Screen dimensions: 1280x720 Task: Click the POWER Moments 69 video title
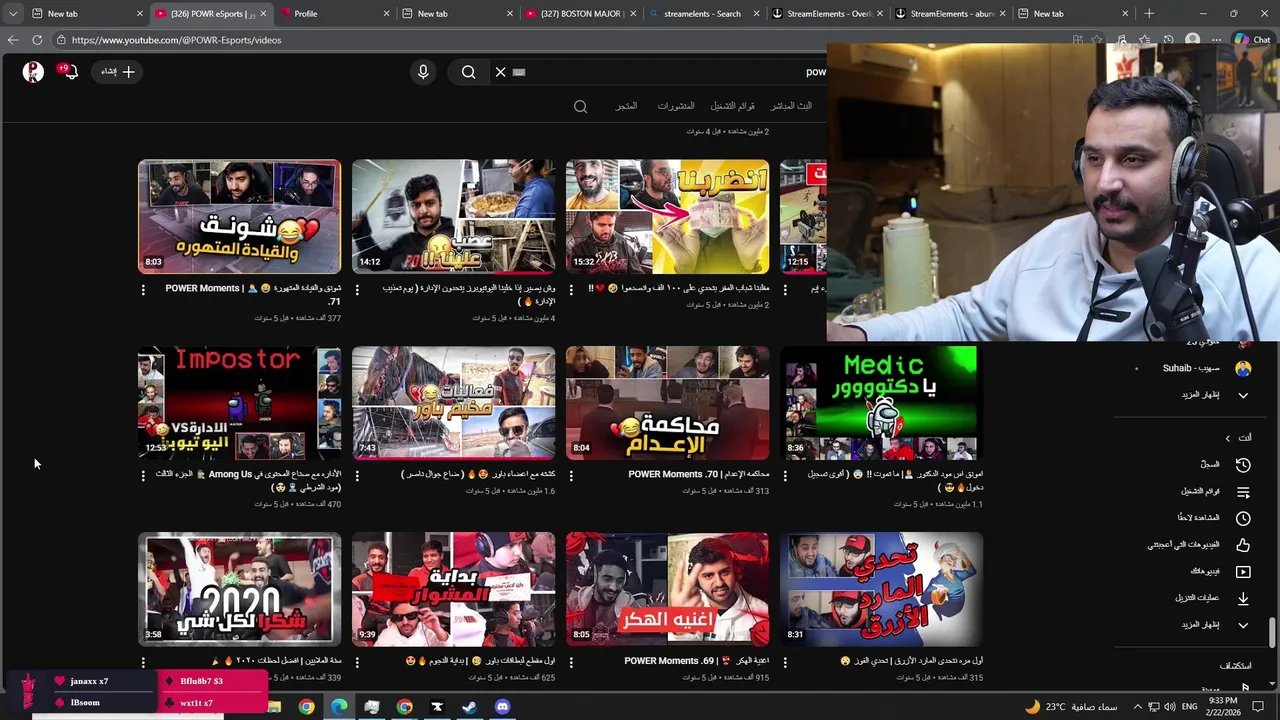(696, 661)
